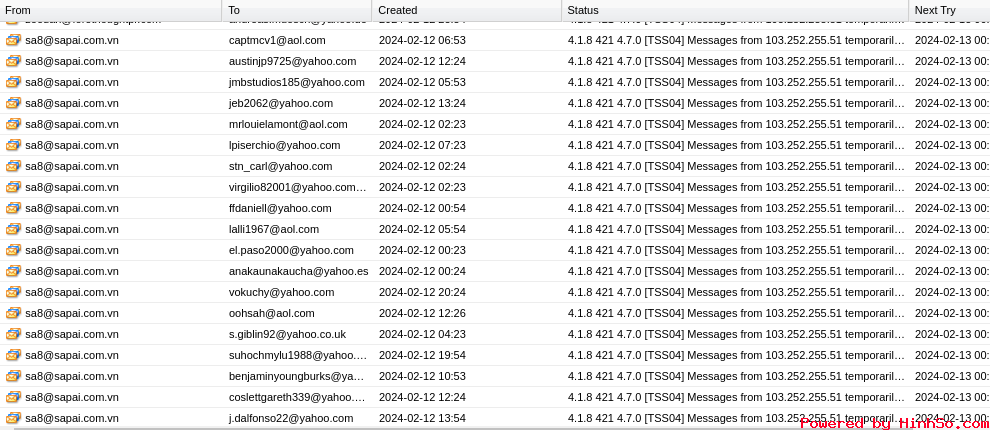Click the mail icon for virgilio82001 row
Screen dimensions: 990x430
pyautogui.click(x=13, y=187)
